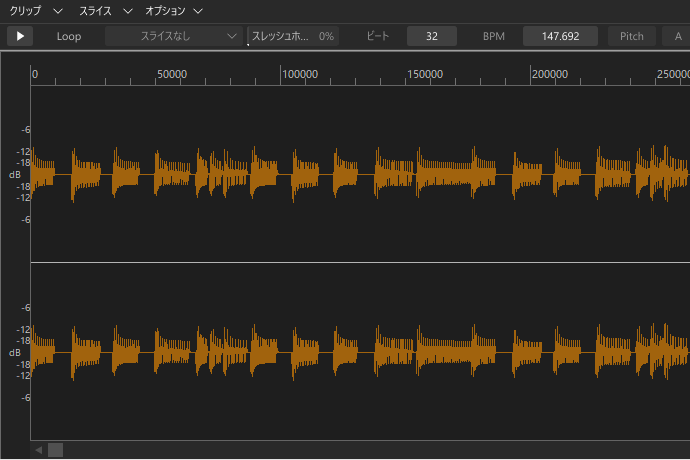Open the クリップ menu
This screenshot has height=460, width=690.
[26, 10]
